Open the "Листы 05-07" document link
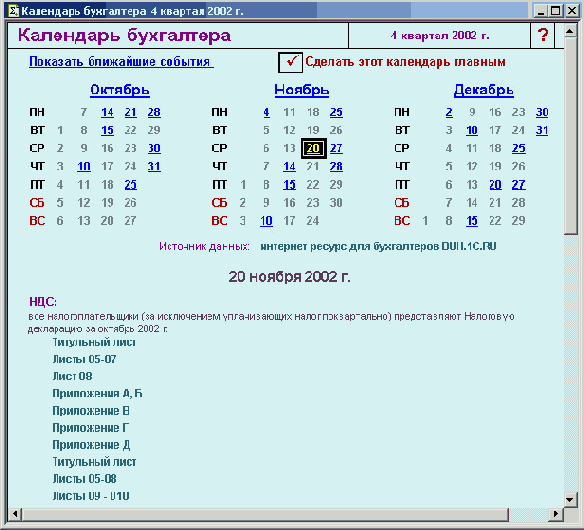Screen dimensions: 584x530 [x=85, y=359]
